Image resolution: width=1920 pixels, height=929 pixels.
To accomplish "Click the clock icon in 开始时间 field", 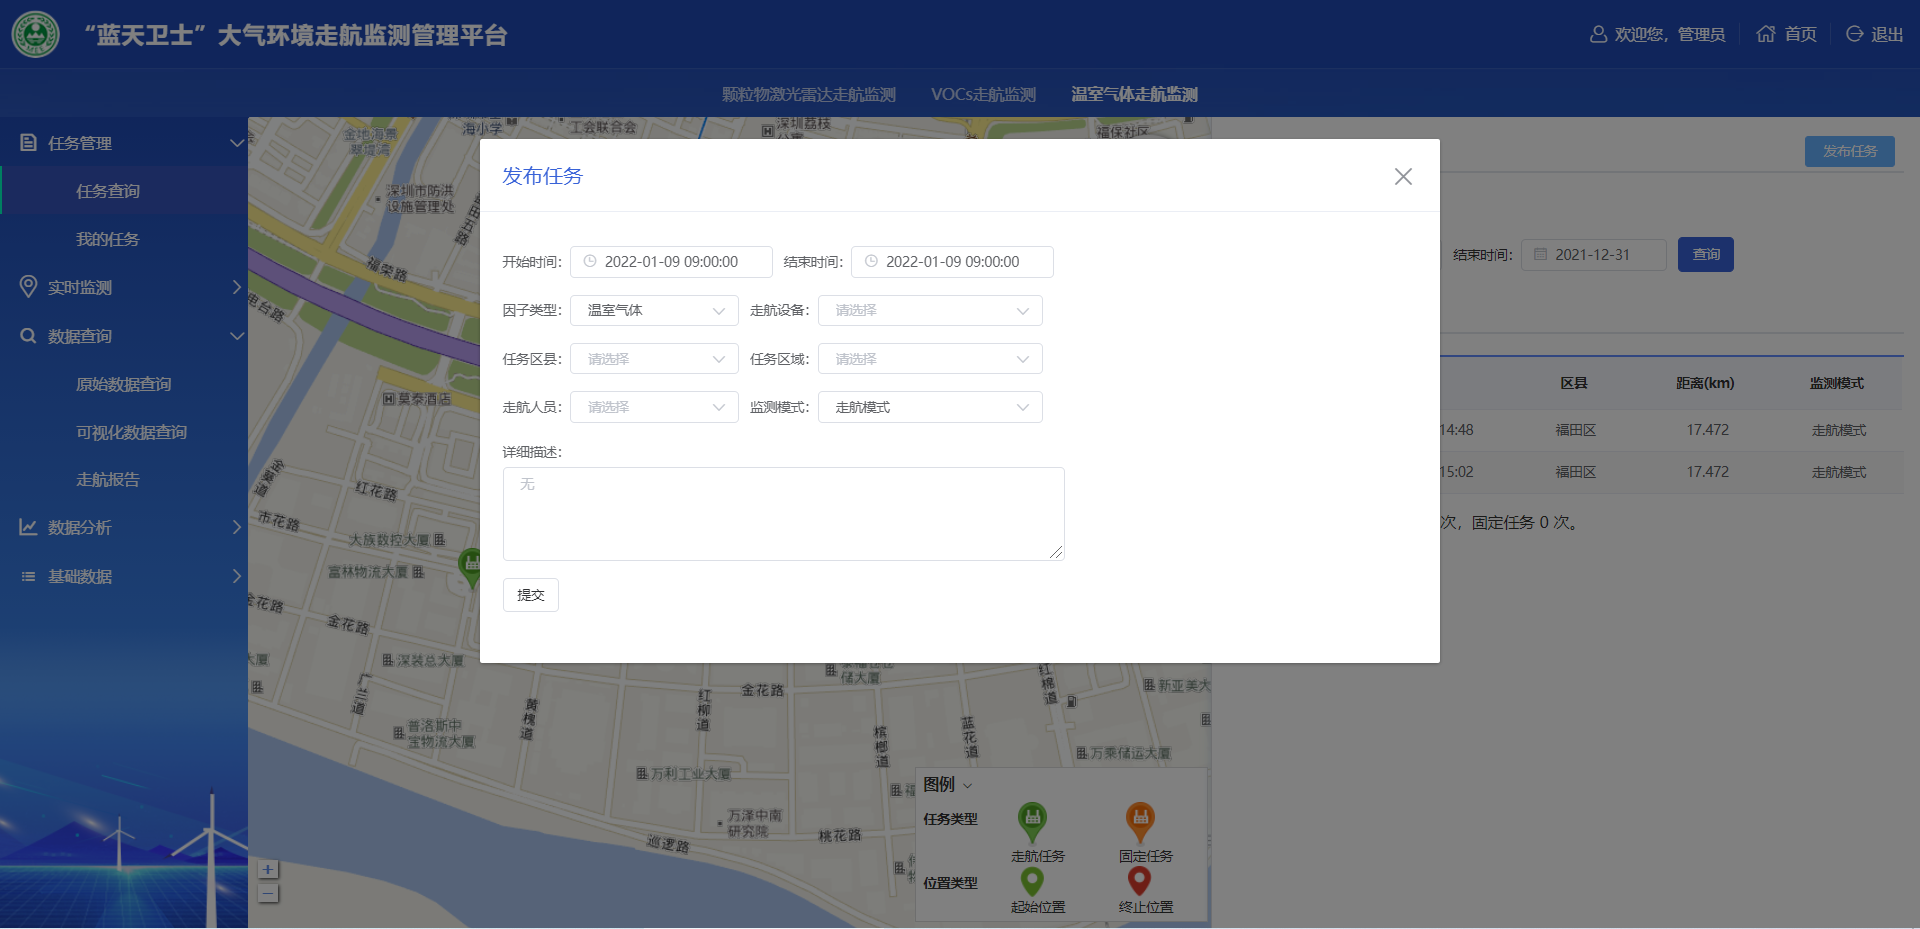I will pos(590,262).
